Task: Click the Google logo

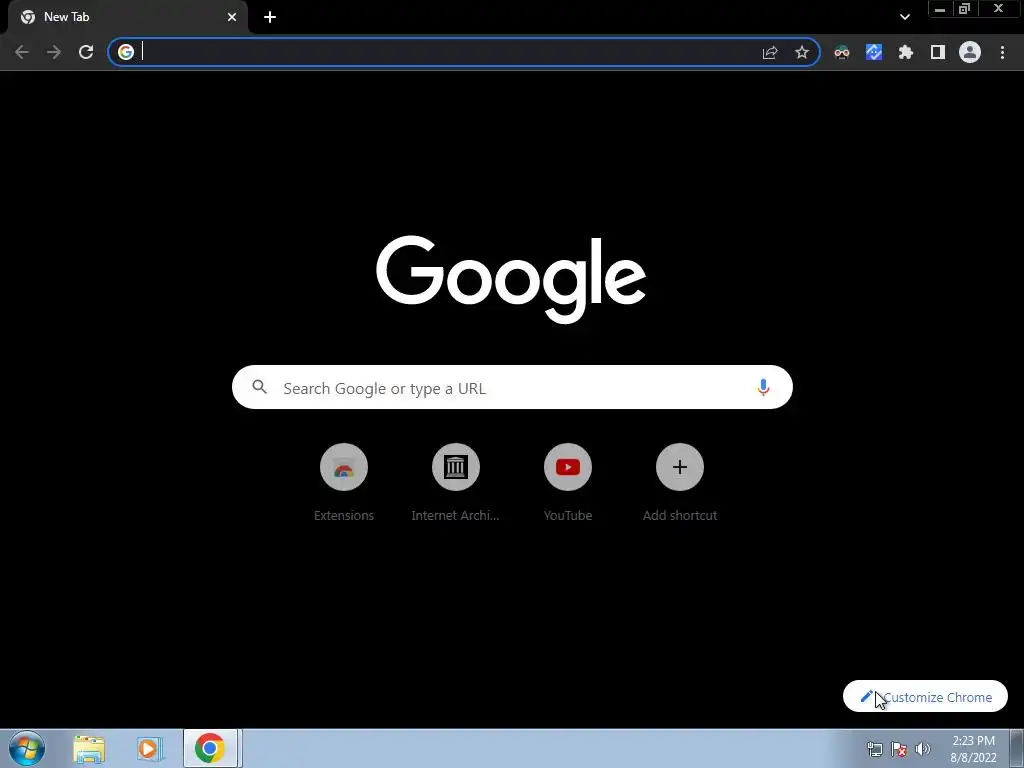Action: point(511,280)
